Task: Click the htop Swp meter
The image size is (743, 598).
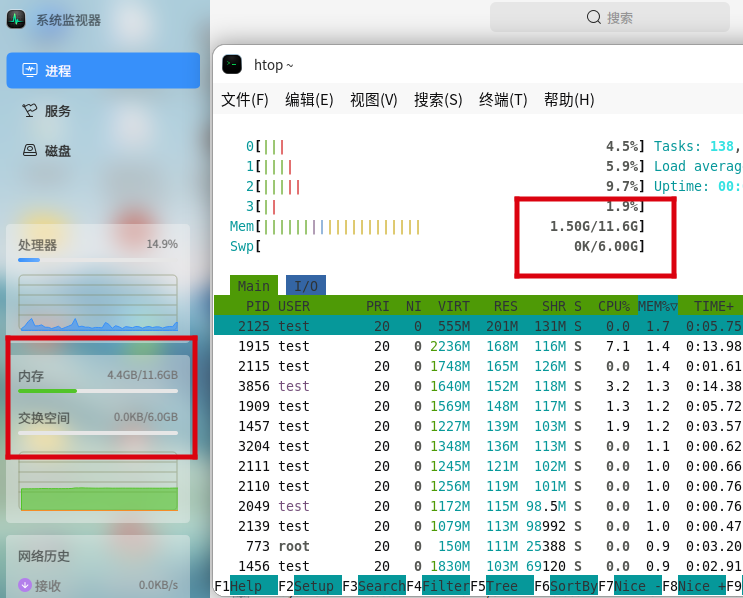Action: point(437,246)
